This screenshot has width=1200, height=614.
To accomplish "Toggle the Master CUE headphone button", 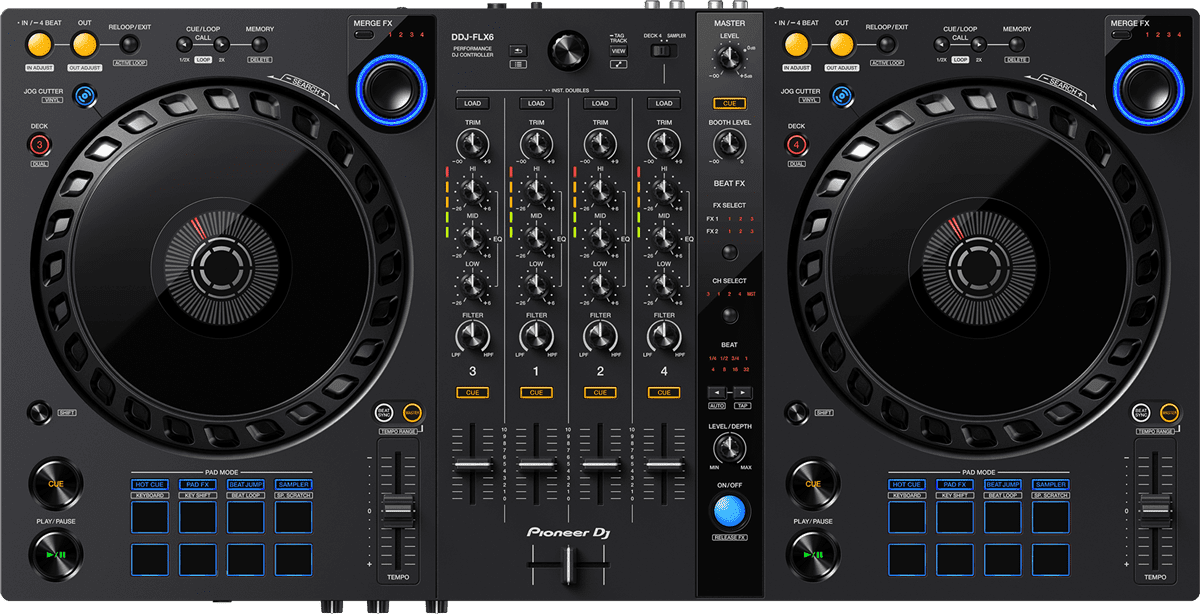I will coord(729,103).
